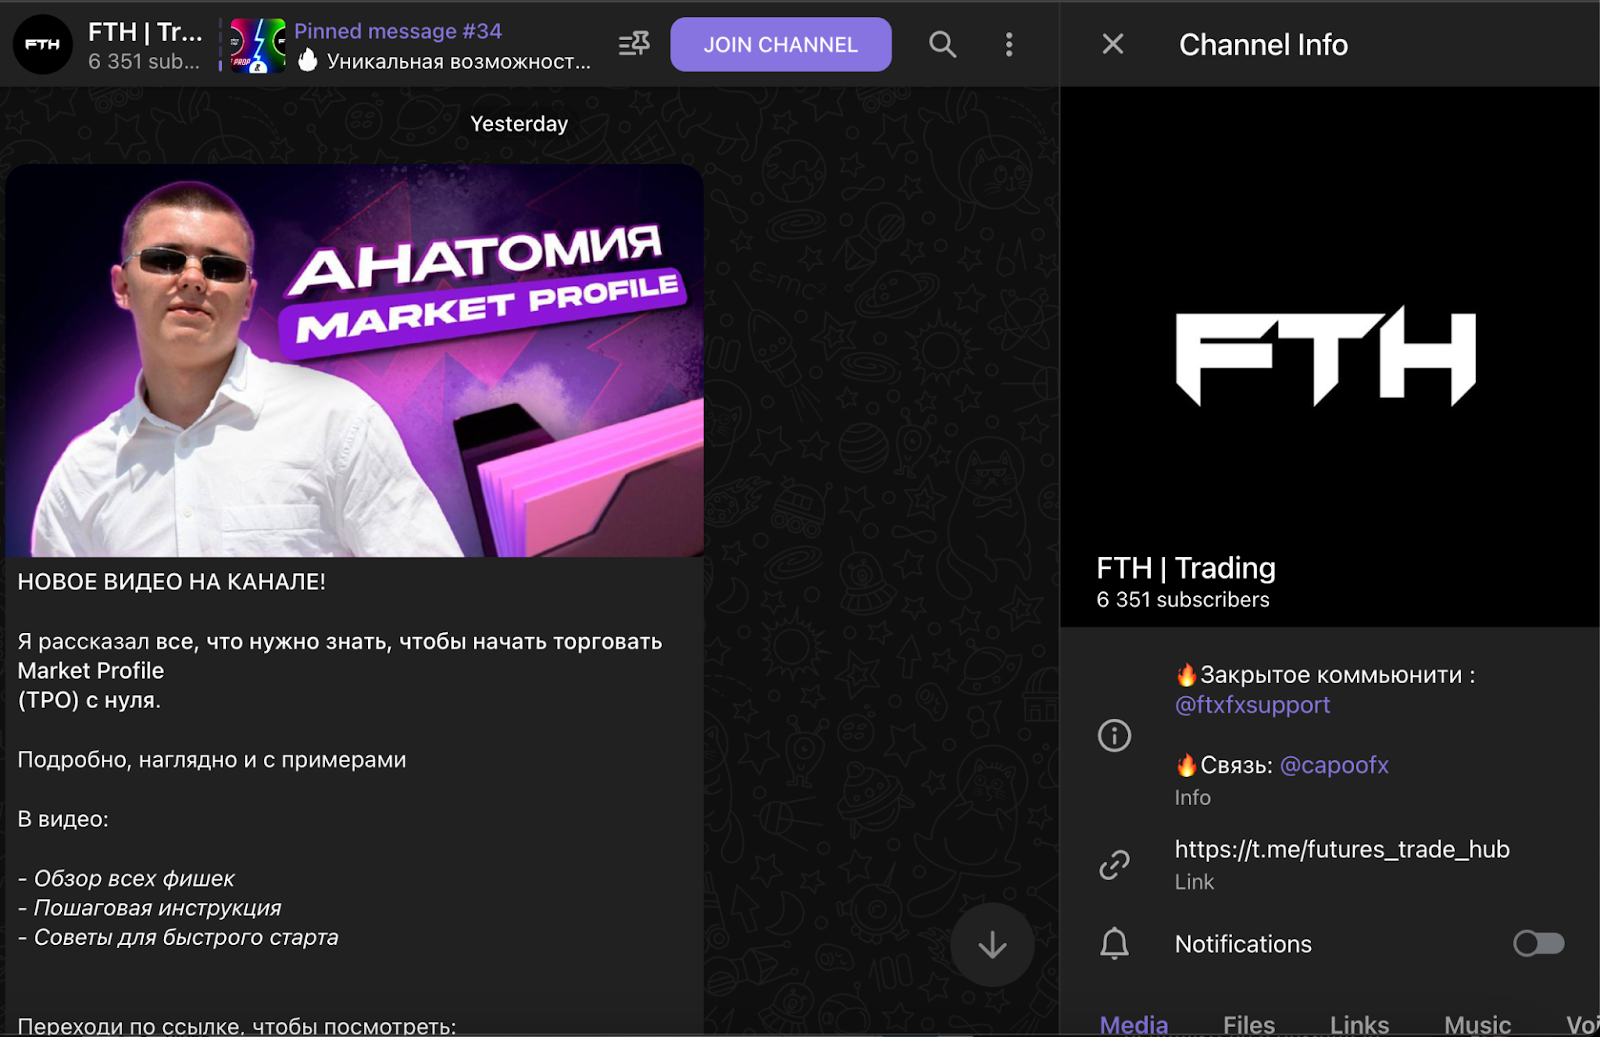Click 'Подробно, наглядно и с примерами' line
This screenshot has width=1600, height=1037.
212,760
